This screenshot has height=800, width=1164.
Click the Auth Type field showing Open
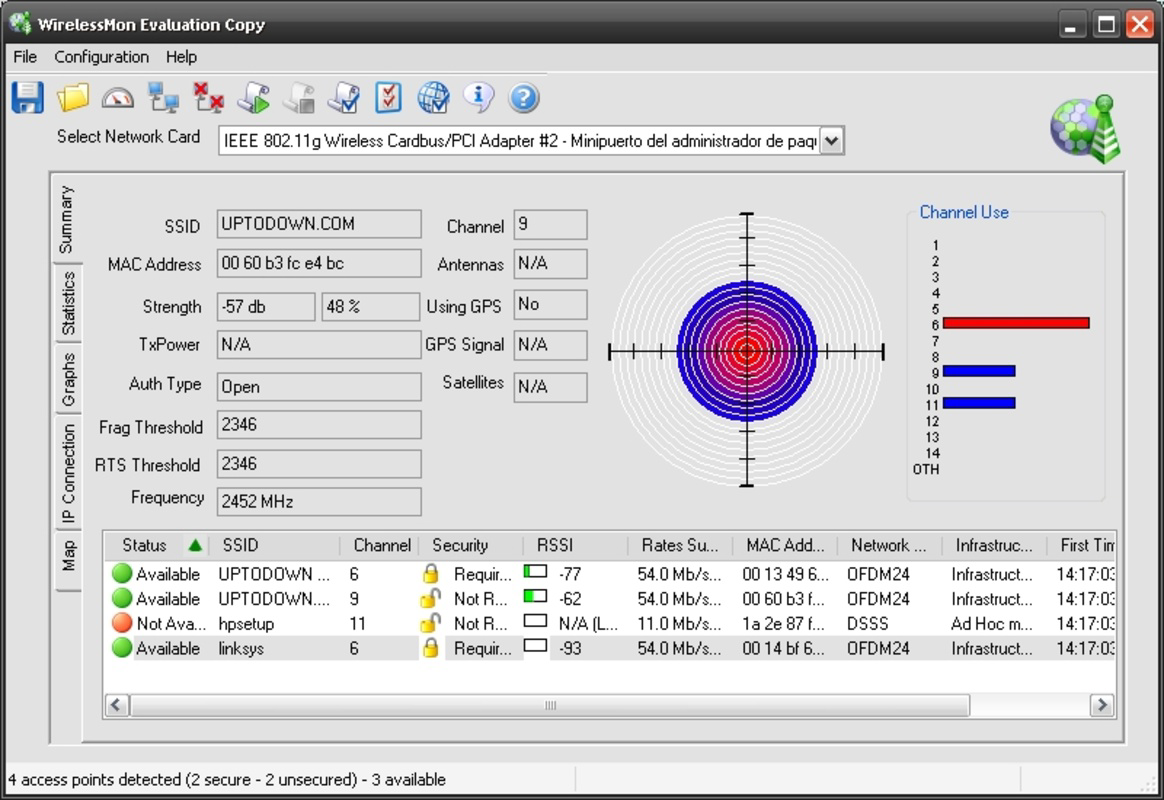[x=319, y=387]
